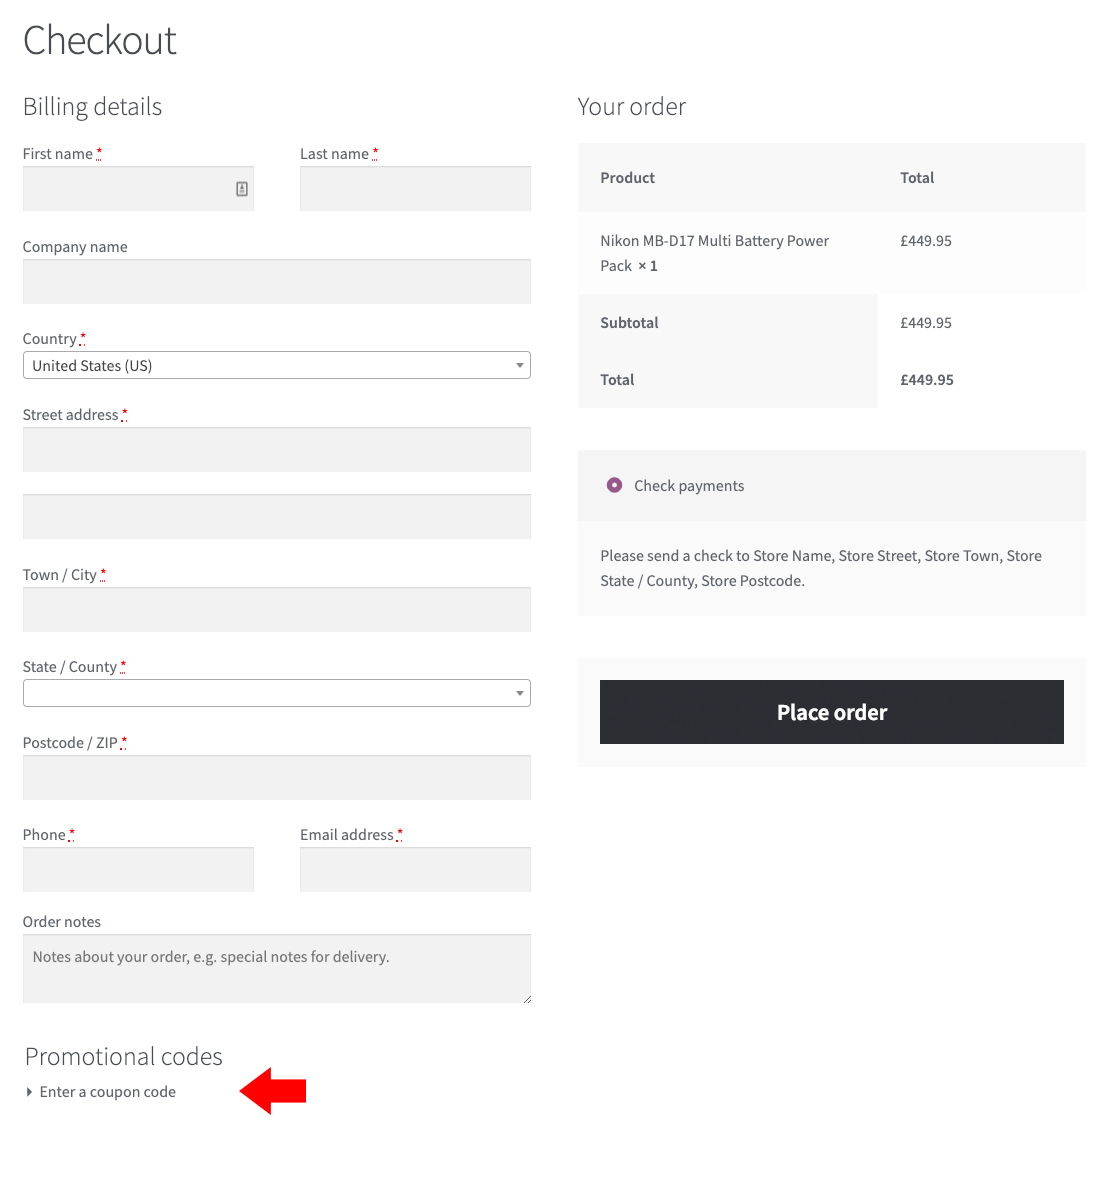Select the Town / City input

click(x=277, y=610)
